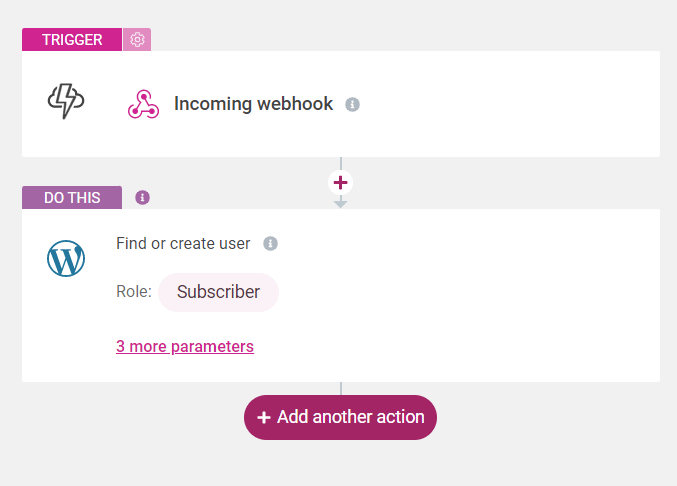677x486 pixels.
Task: Open the Subscriber role pill
Action: coord(218,292)
